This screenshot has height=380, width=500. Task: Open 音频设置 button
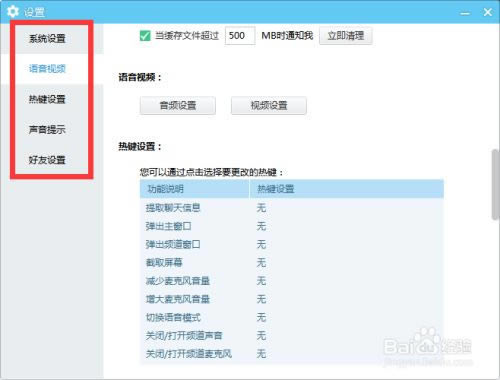[178, 106]
